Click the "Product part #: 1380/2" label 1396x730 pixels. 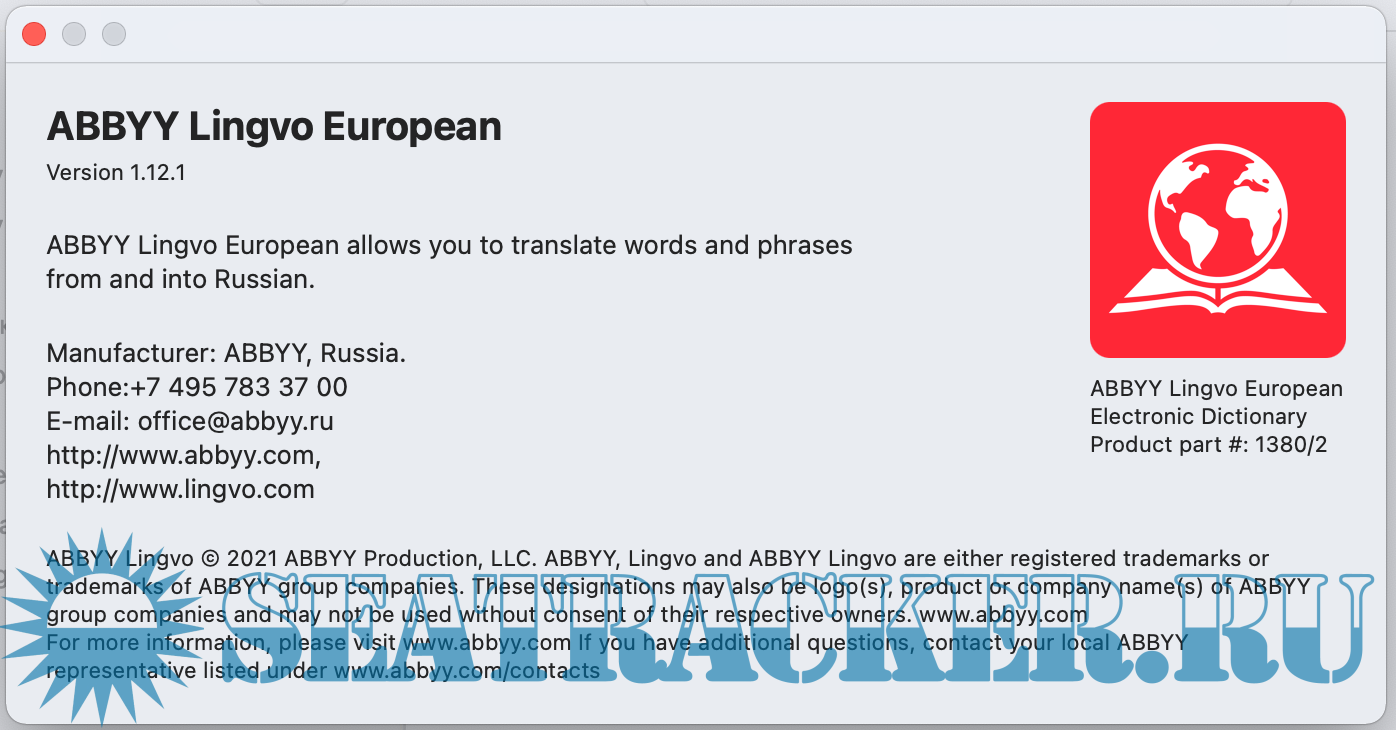1208,445
